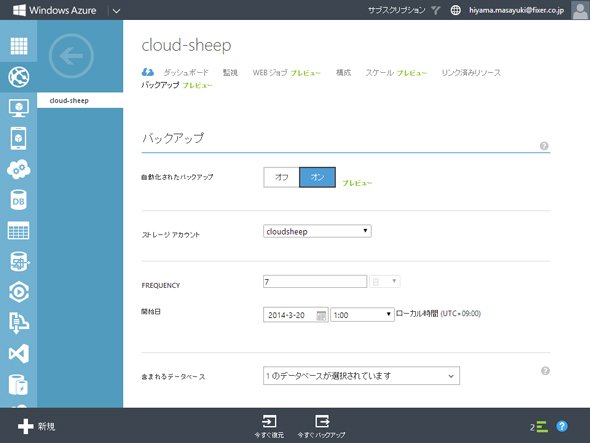
Task: Click the user avatar picture
Action: click(580, 10)
